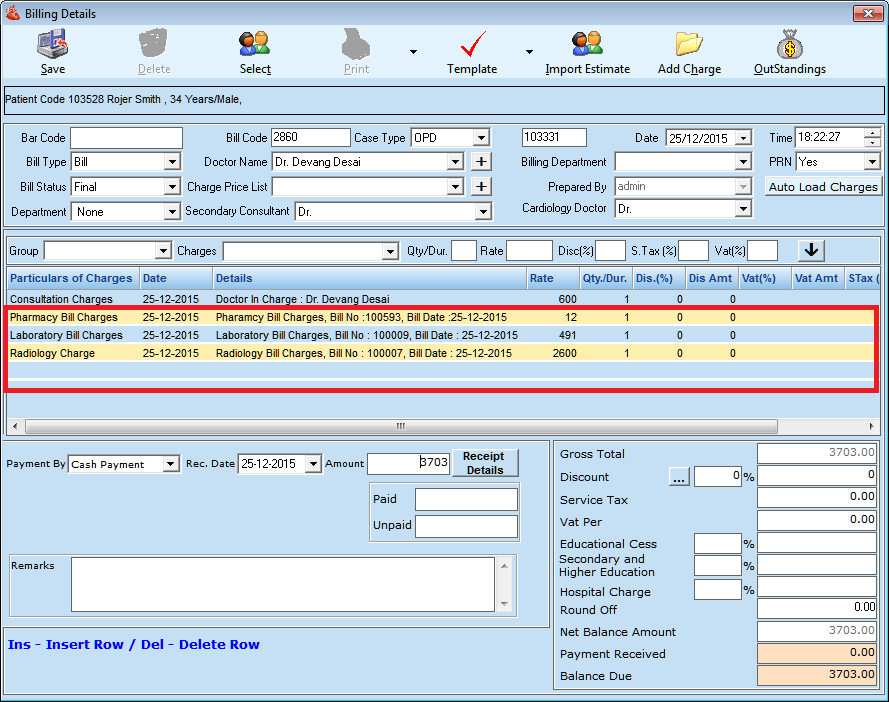Click the Time field spinner up arrow
Image resolution: width=889 pixels, height=702 pixels.
[872, 133]
